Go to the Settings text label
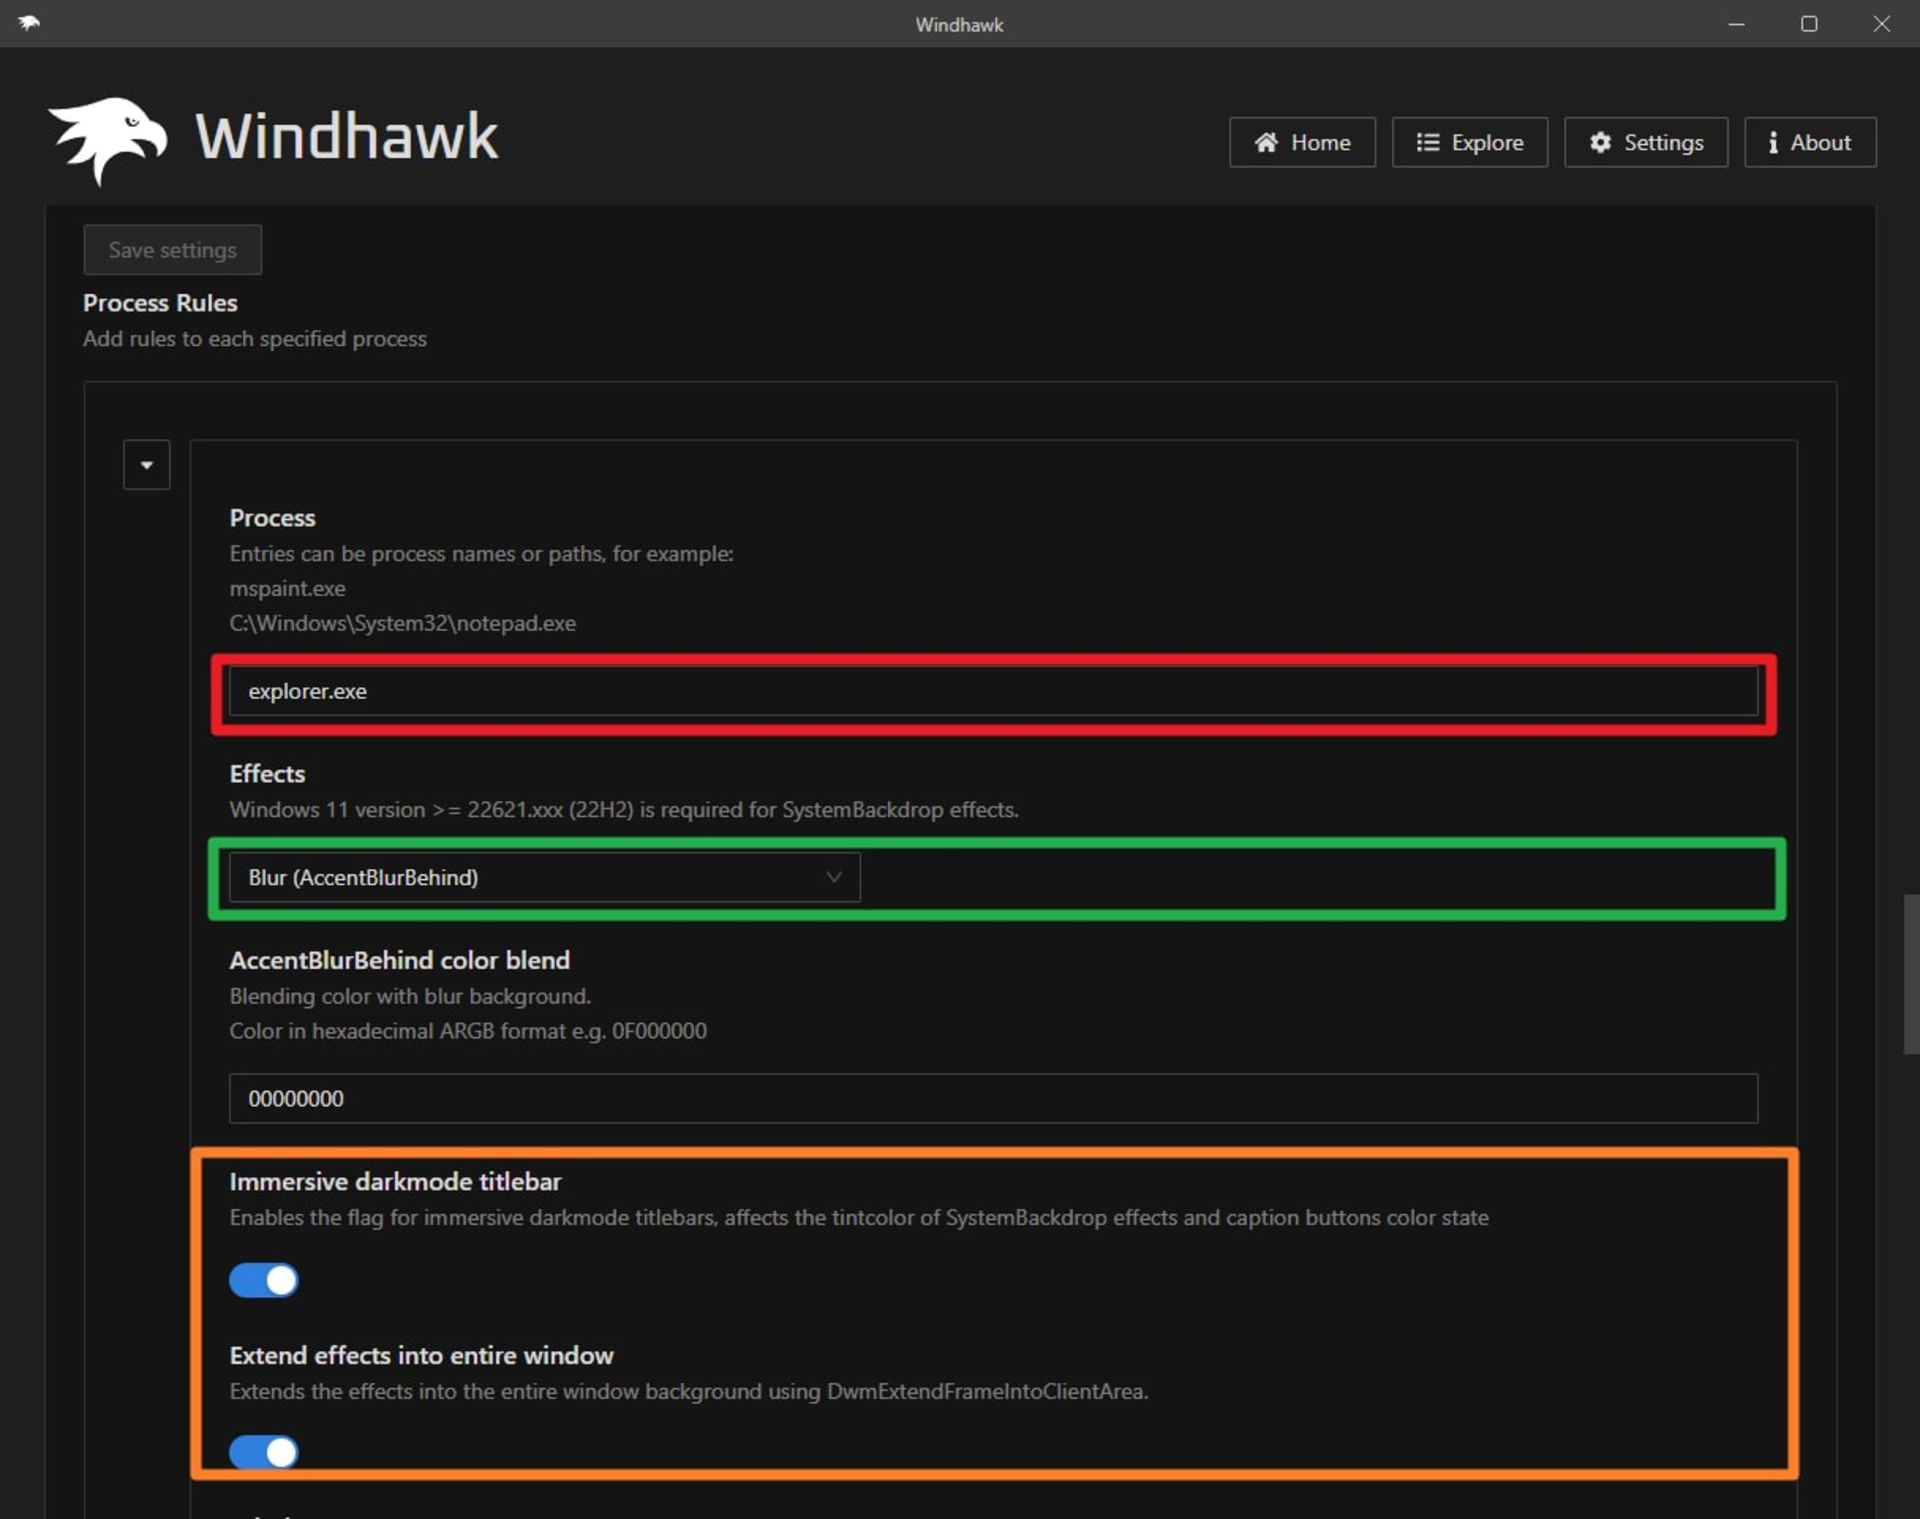 click(1663, 142)
